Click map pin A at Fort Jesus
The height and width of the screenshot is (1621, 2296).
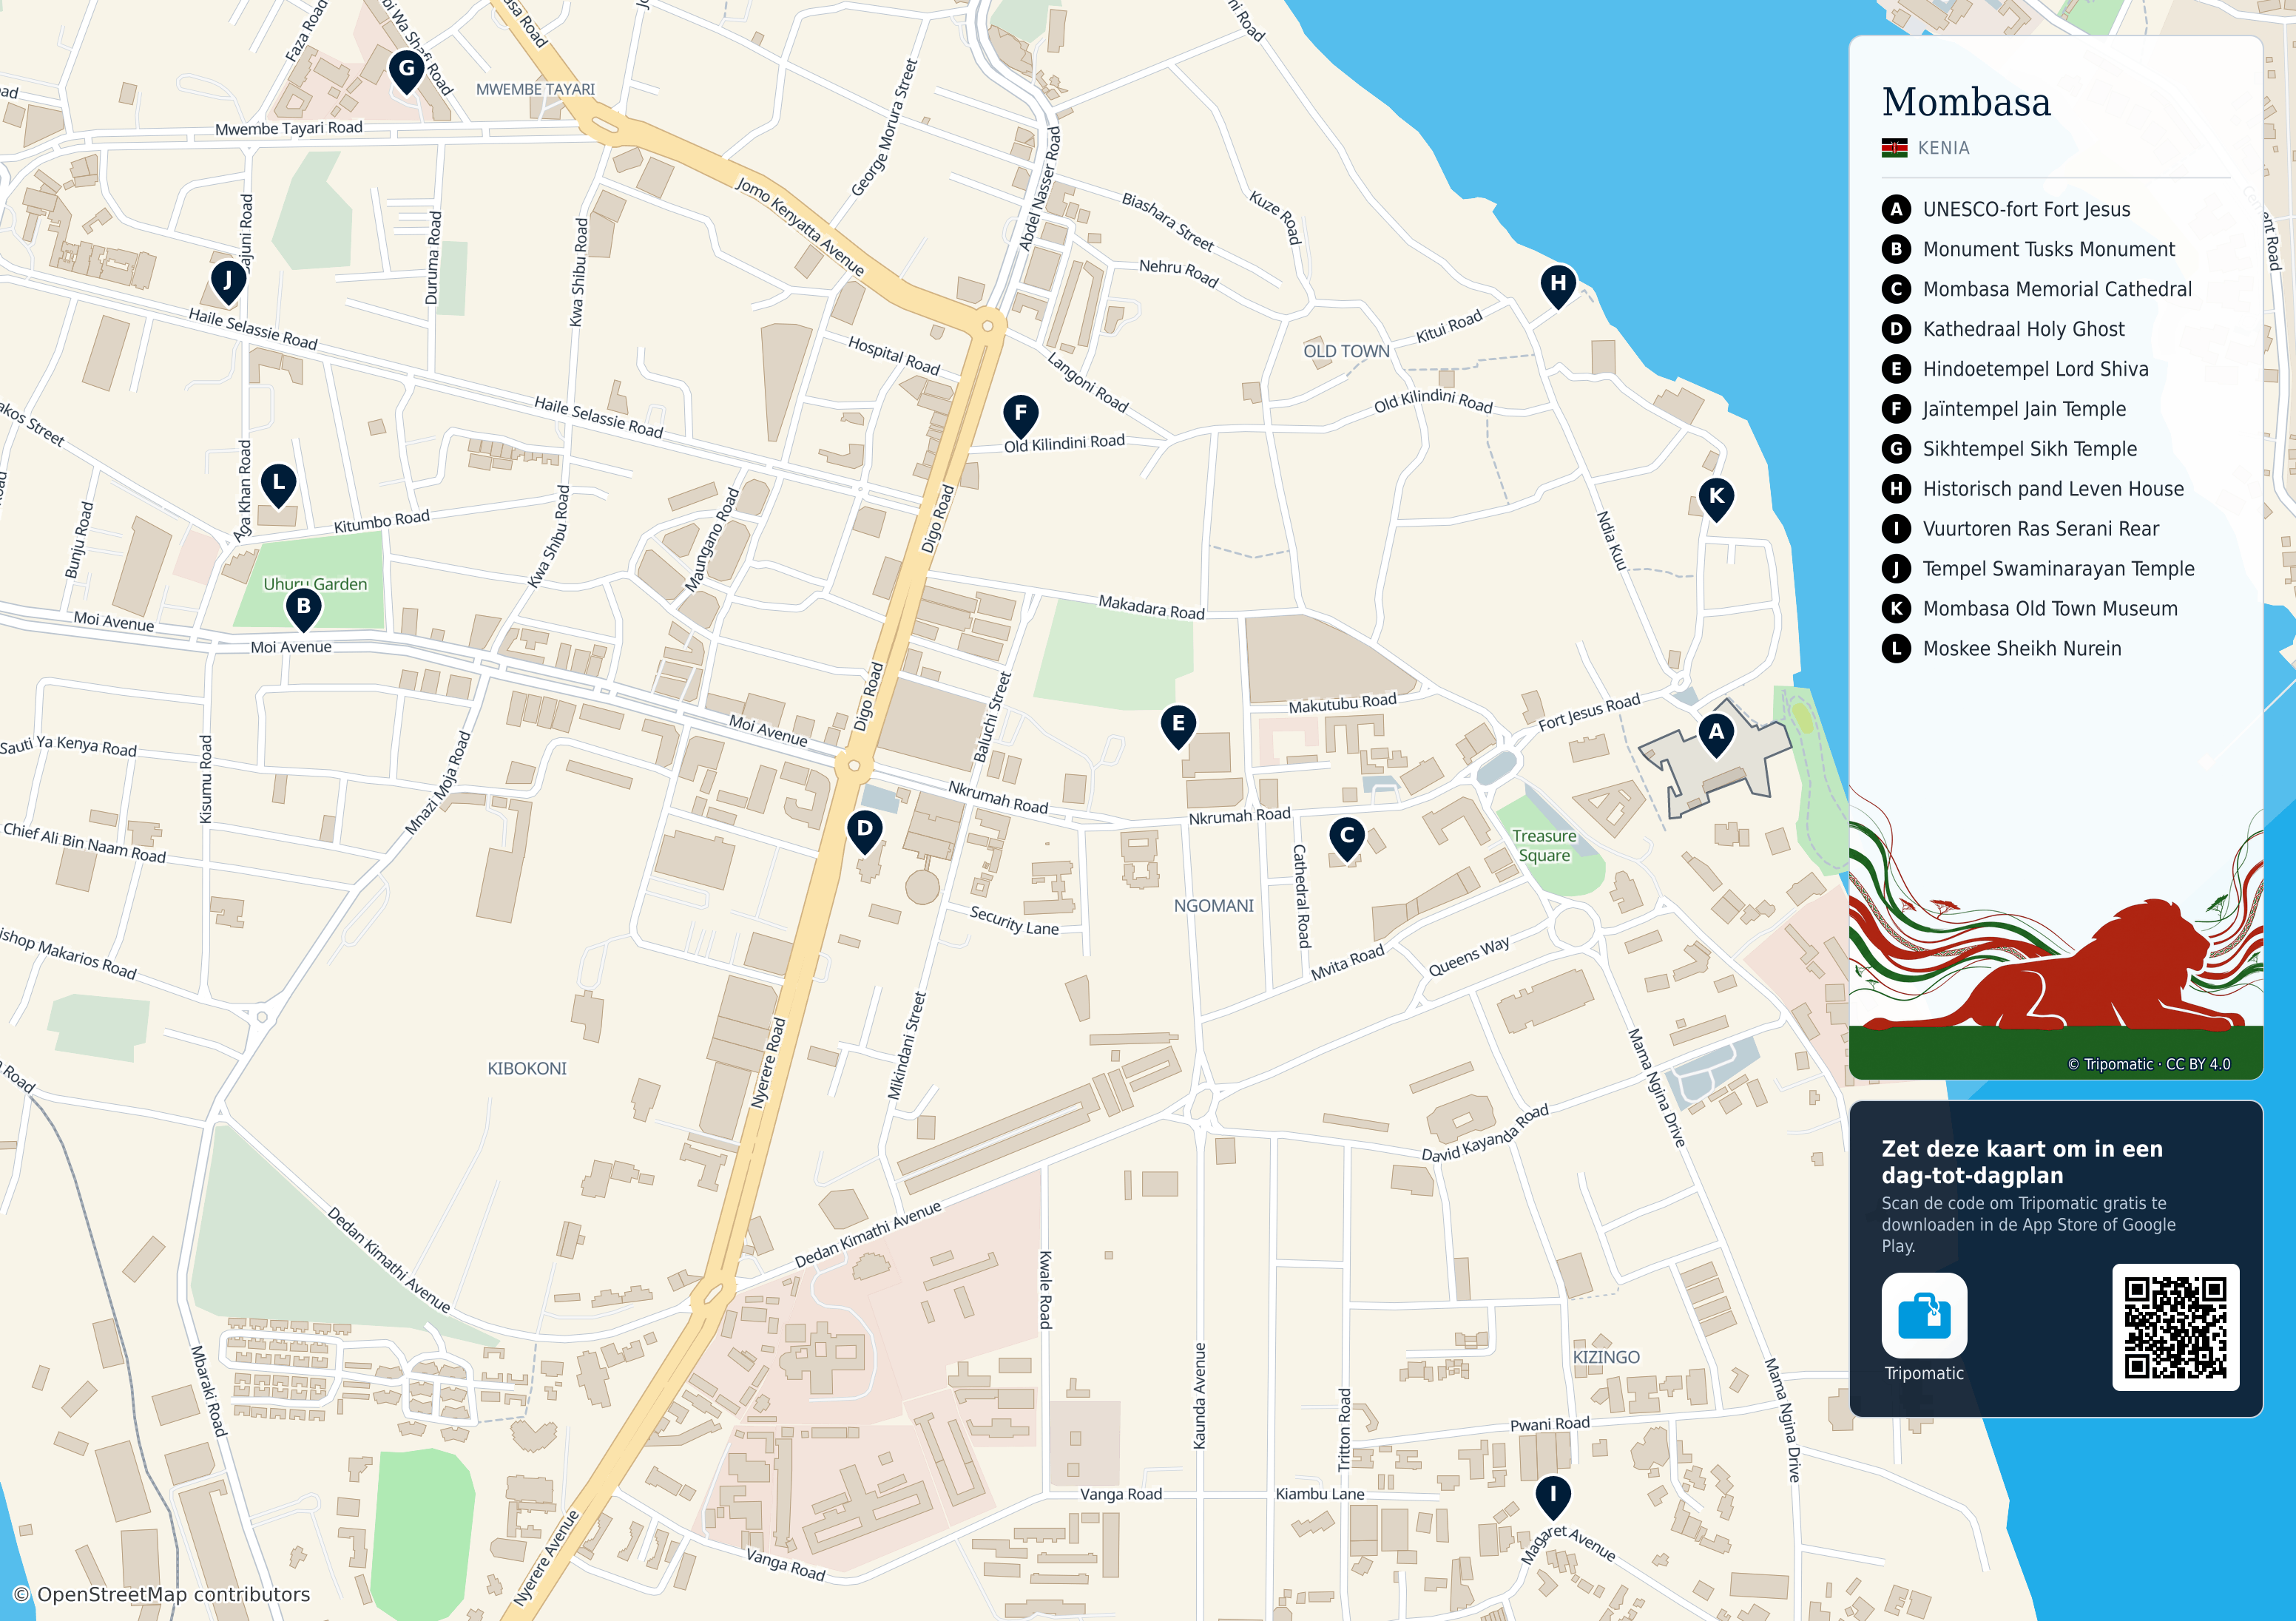[x=1716, y=735]
